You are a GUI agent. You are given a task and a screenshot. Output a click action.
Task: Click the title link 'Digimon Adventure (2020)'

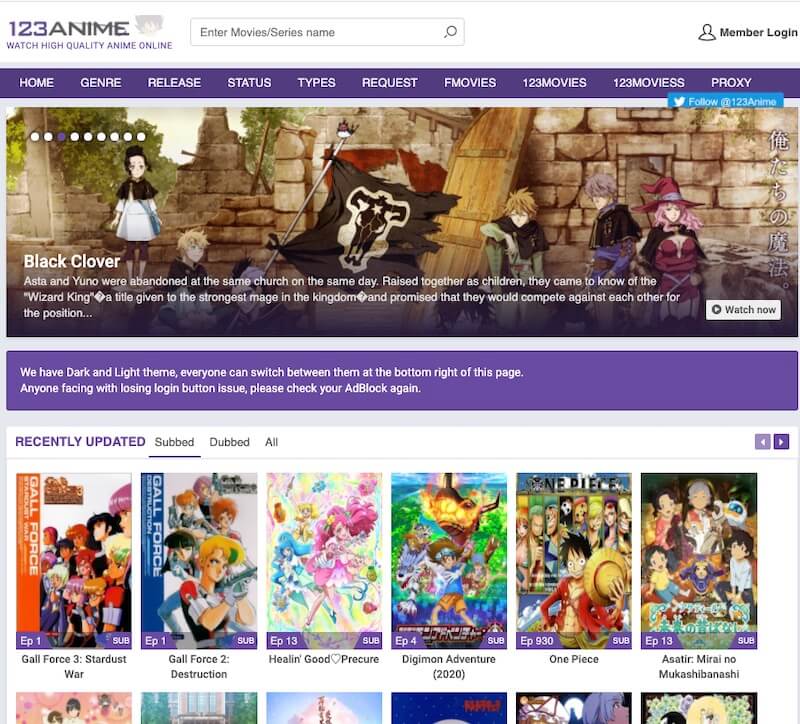click(x=449, y=666)
